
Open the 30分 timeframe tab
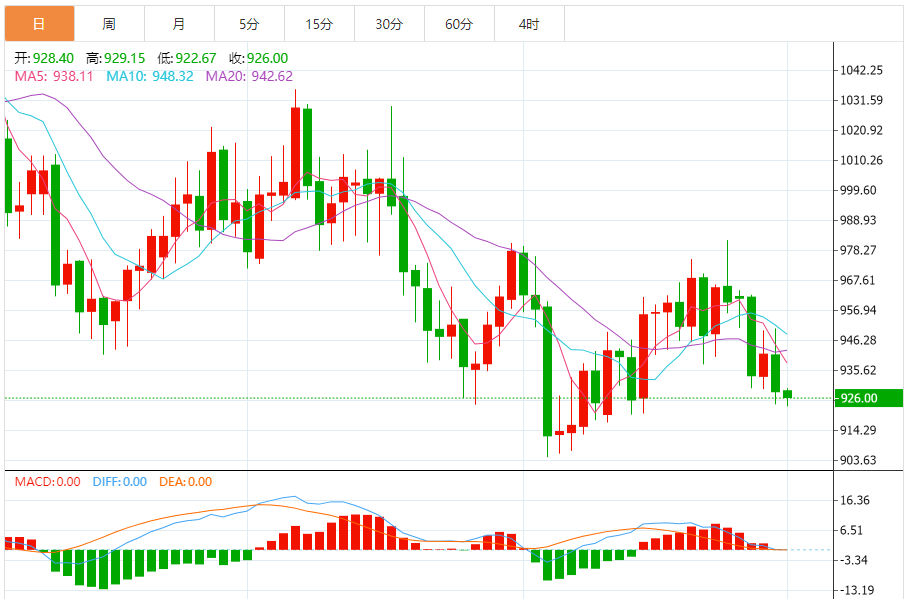click(390, 24)
